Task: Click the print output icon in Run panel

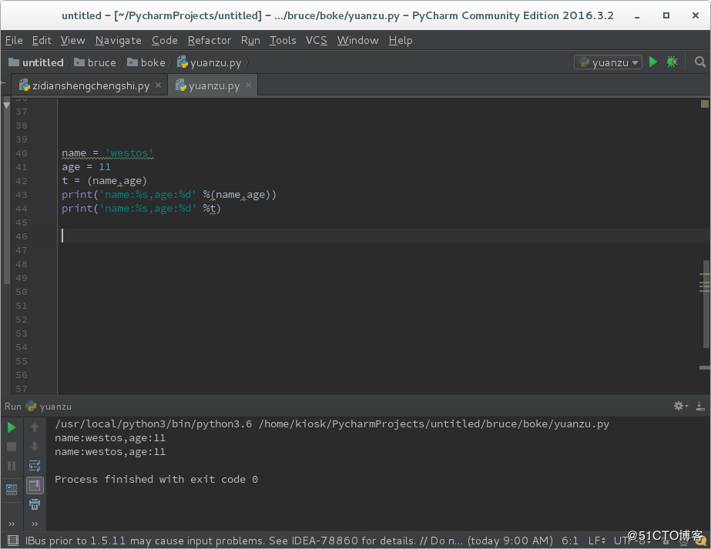Action: point(34,504)
